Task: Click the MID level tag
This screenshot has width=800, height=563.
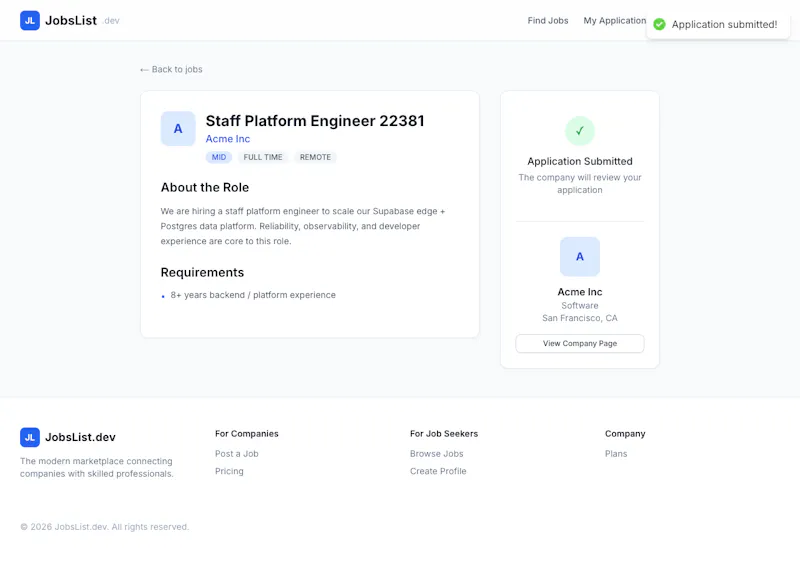Action: pyautogui.click(x=219, y=157)
